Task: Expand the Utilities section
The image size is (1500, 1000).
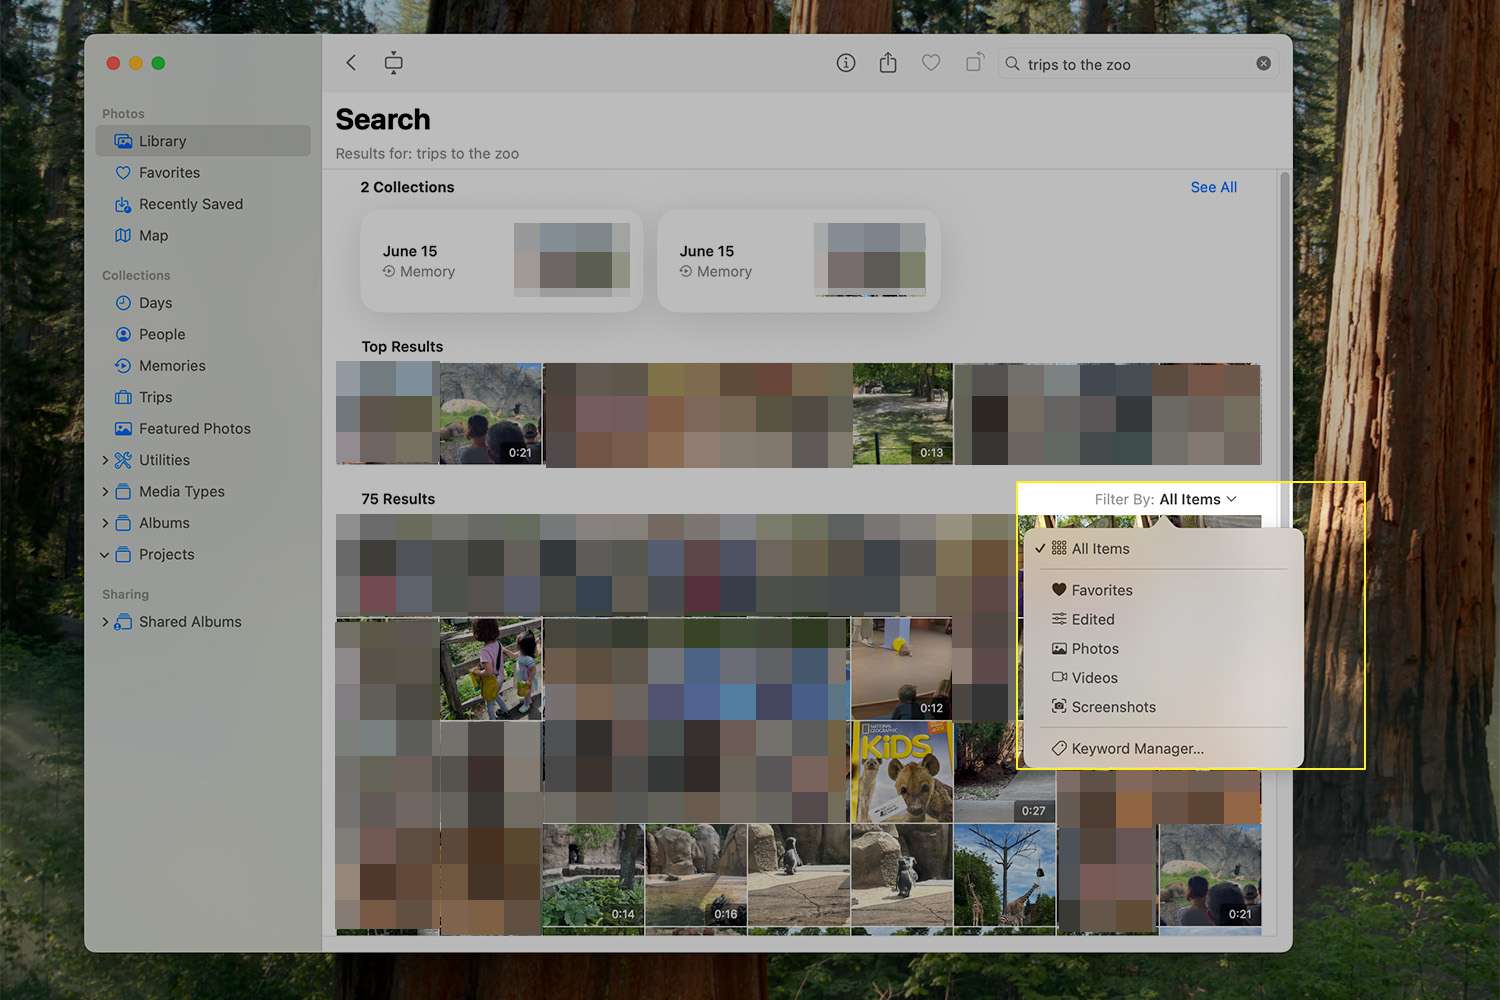Action: [105, 460]
